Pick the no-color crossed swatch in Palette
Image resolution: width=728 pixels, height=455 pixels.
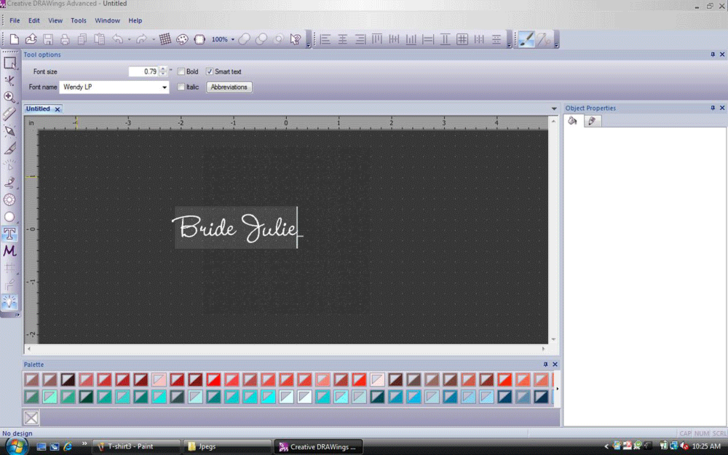(32, 418)
